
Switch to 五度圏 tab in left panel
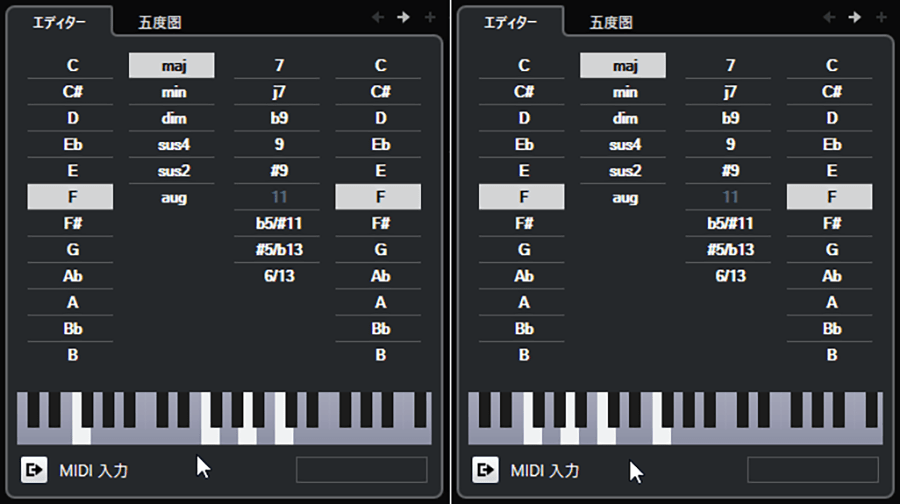point(160,22)
